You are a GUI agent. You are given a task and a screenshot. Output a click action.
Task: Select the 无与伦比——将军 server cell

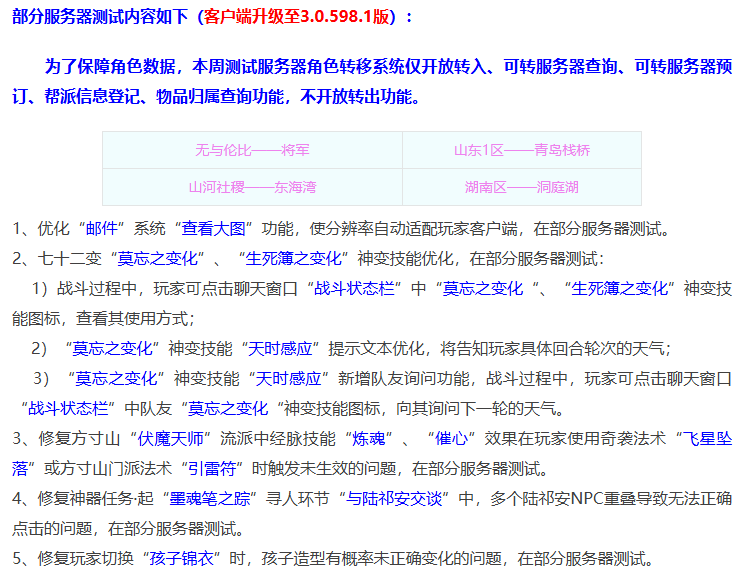[x=252, y=150]
